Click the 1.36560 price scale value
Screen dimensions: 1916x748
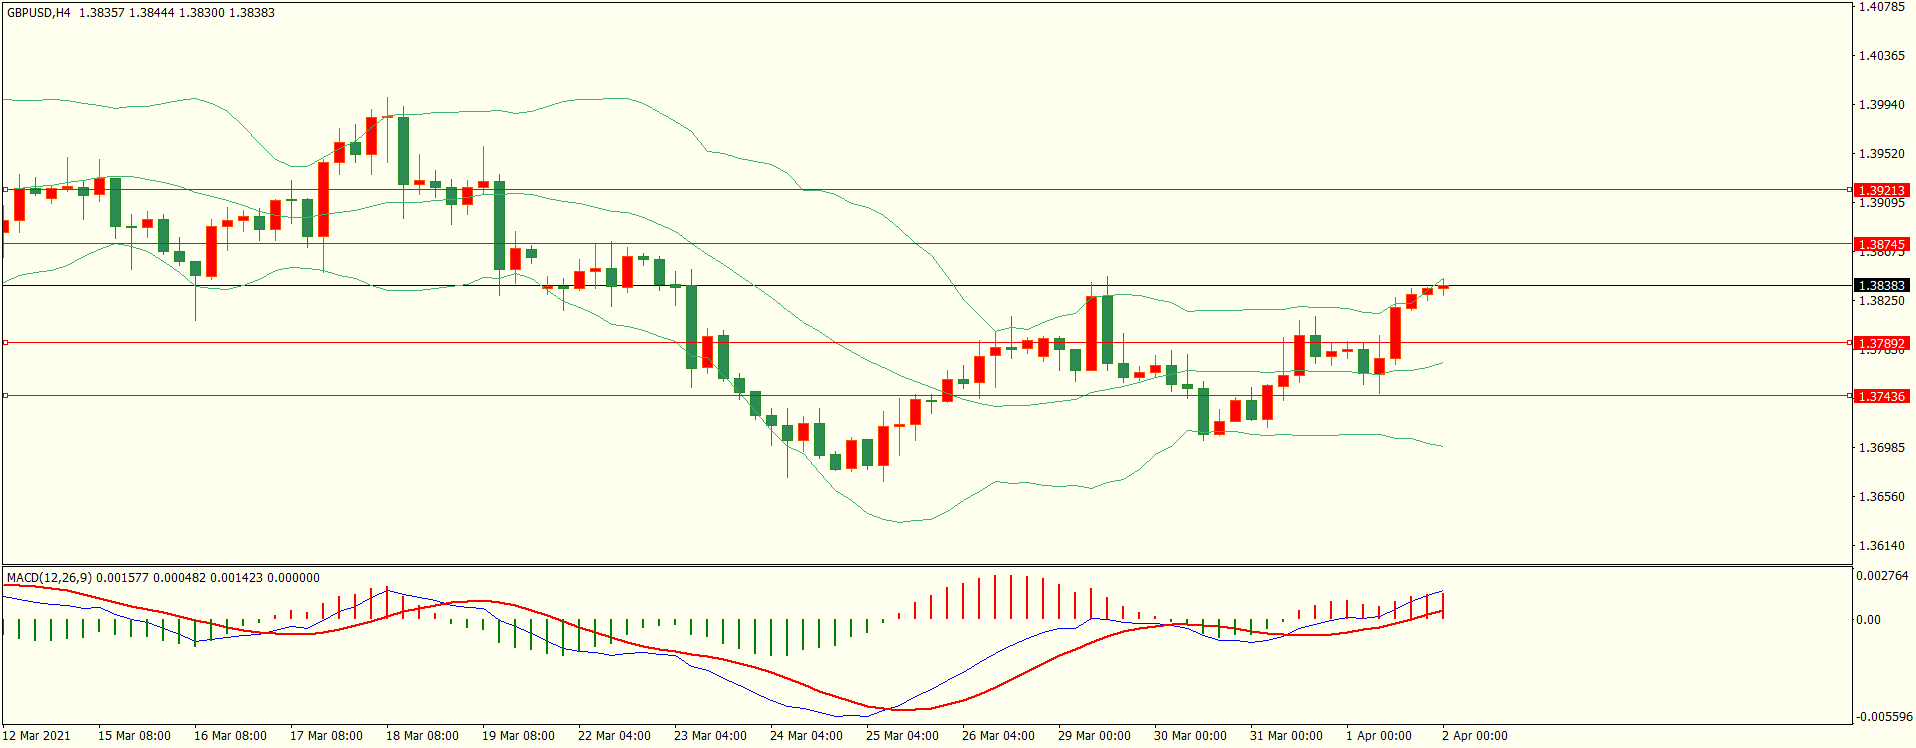coord(1881,497)
